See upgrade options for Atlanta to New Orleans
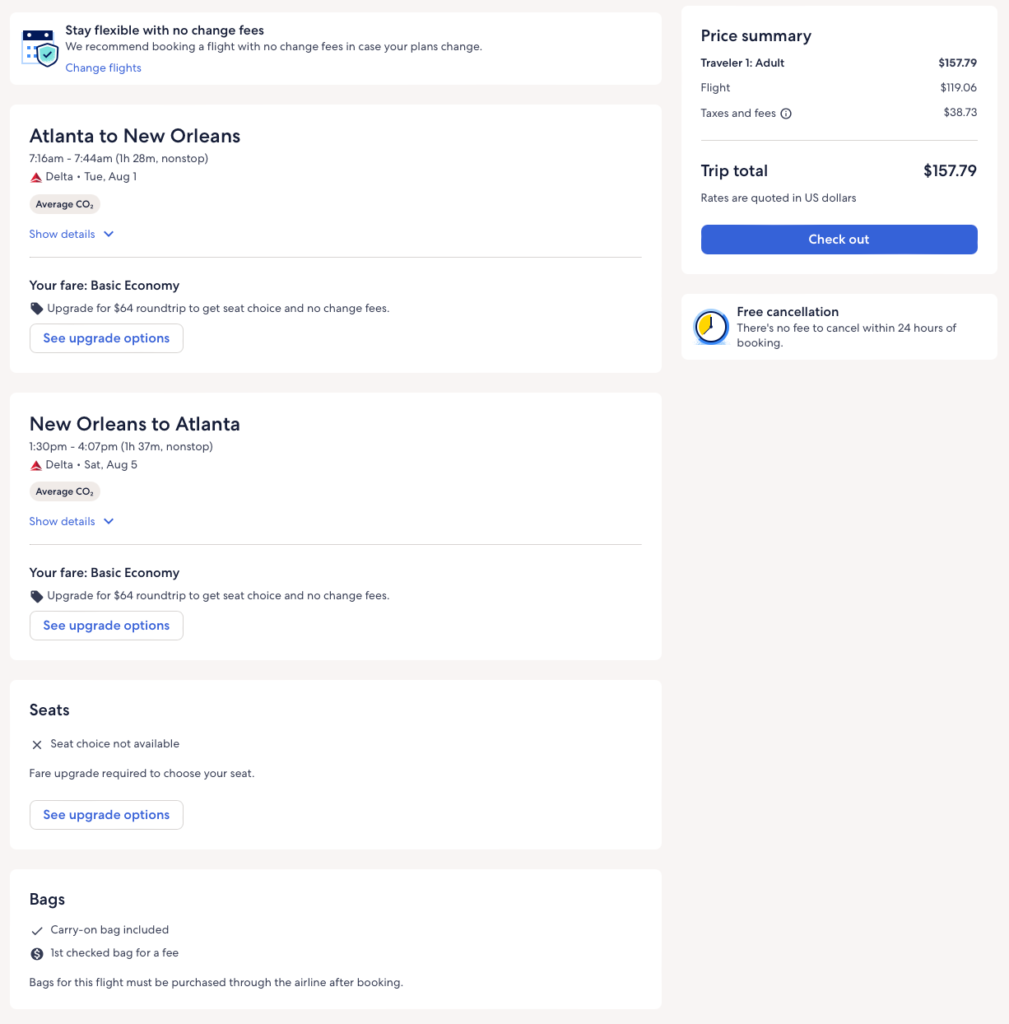Image resolution: width=1009 pixels, height=1024 pixels. tap(106, 338)
